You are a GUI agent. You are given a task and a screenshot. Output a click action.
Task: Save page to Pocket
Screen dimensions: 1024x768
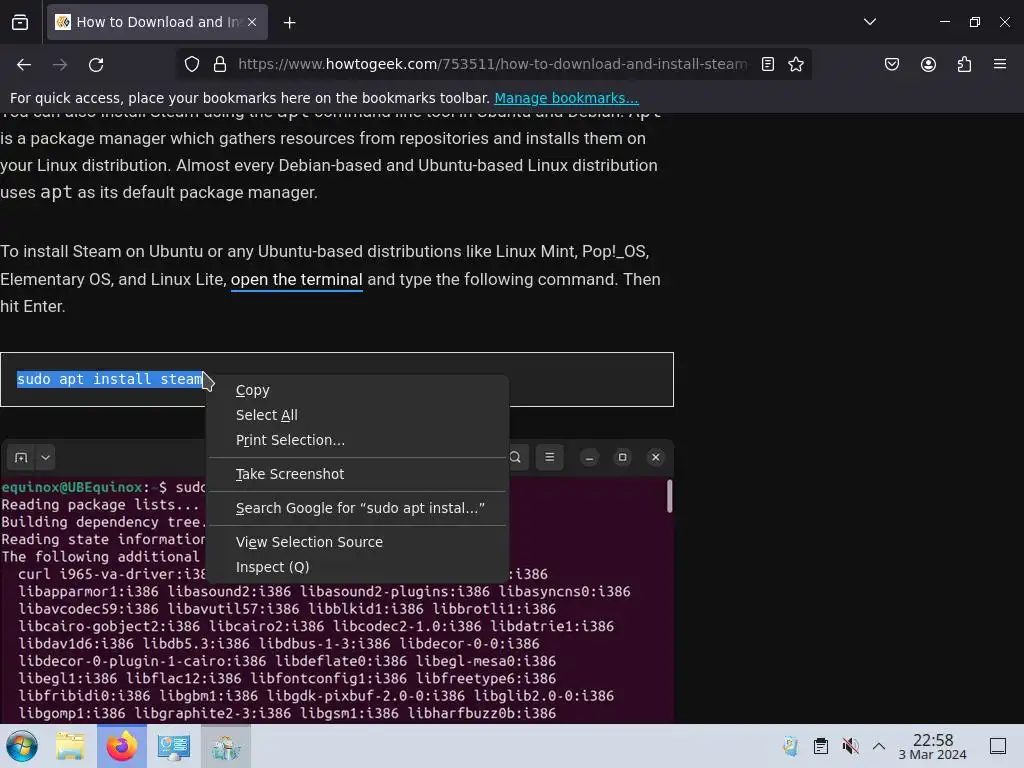(891, 64)
